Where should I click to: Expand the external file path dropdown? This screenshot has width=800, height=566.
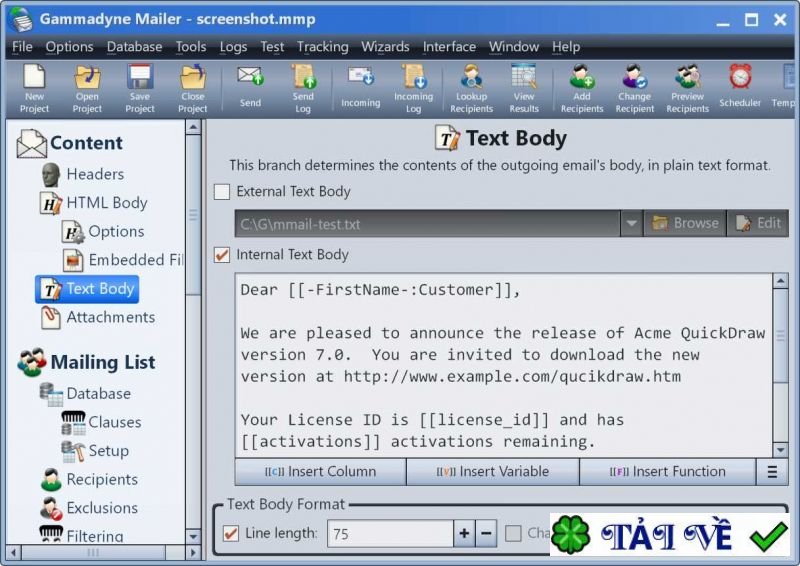(632, 224)
